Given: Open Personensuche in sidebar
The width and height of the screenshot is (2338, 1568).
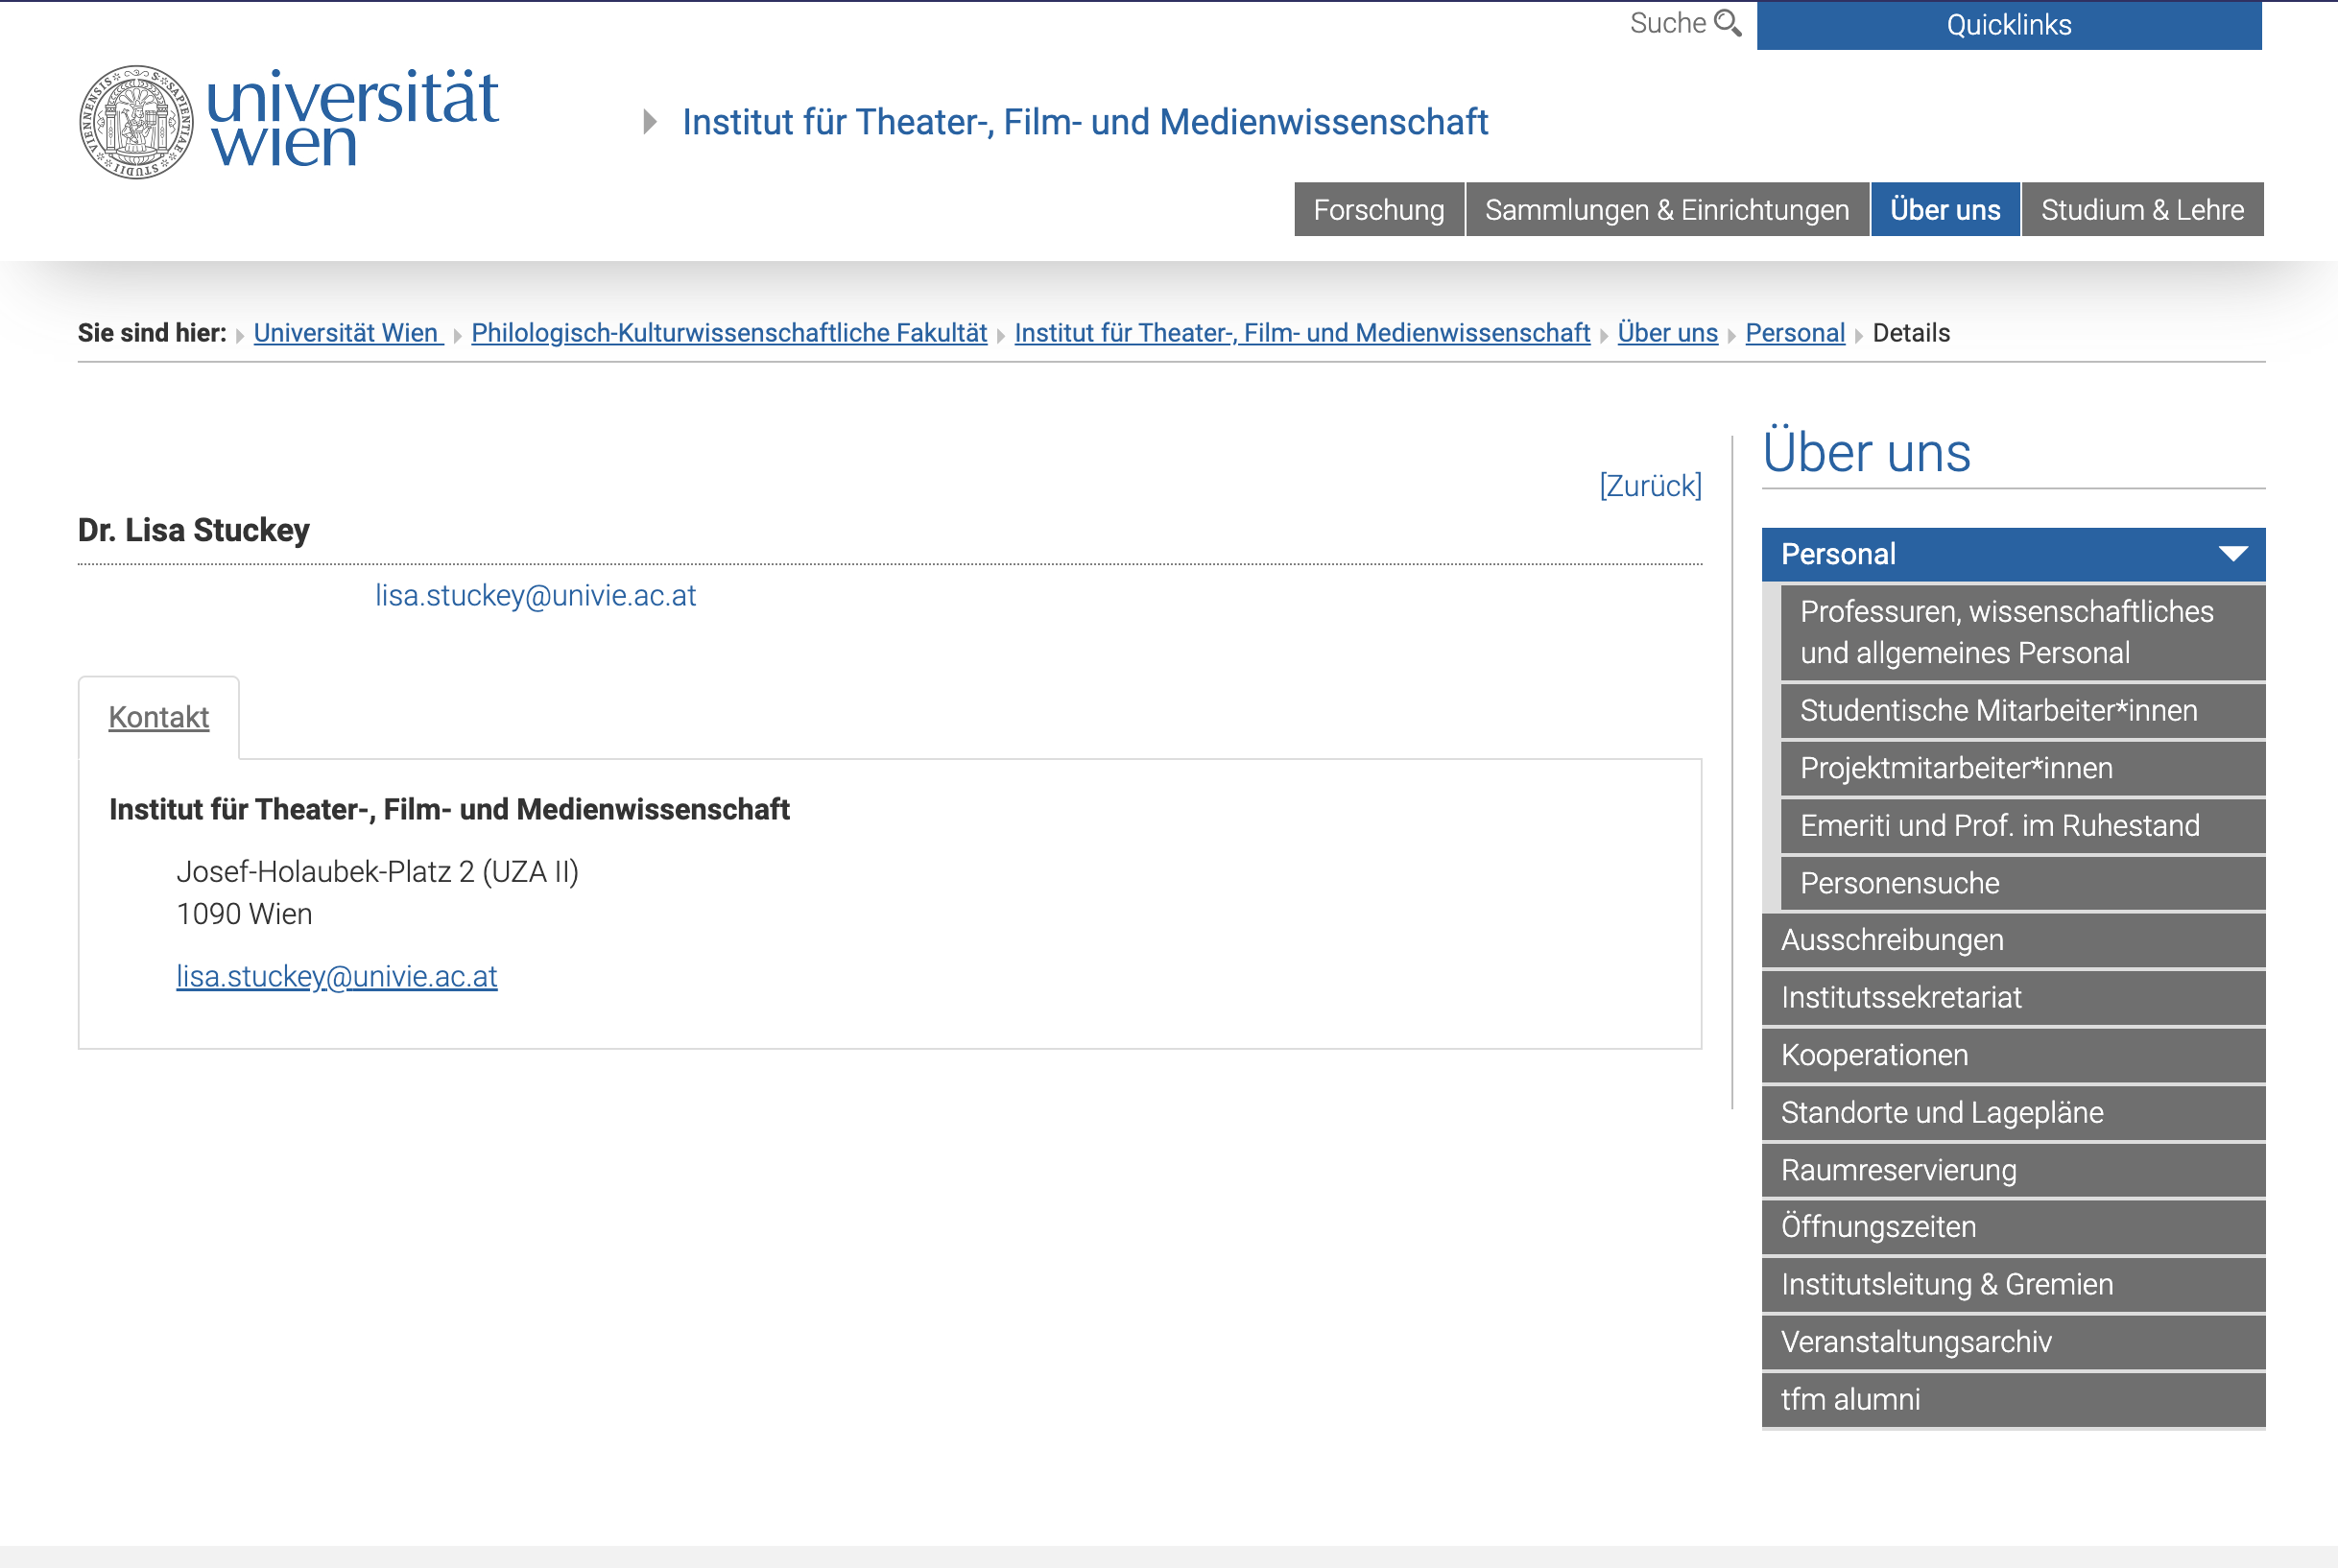Looking at the screenshot, I should pyautogui.click(x=1899, y=883).
